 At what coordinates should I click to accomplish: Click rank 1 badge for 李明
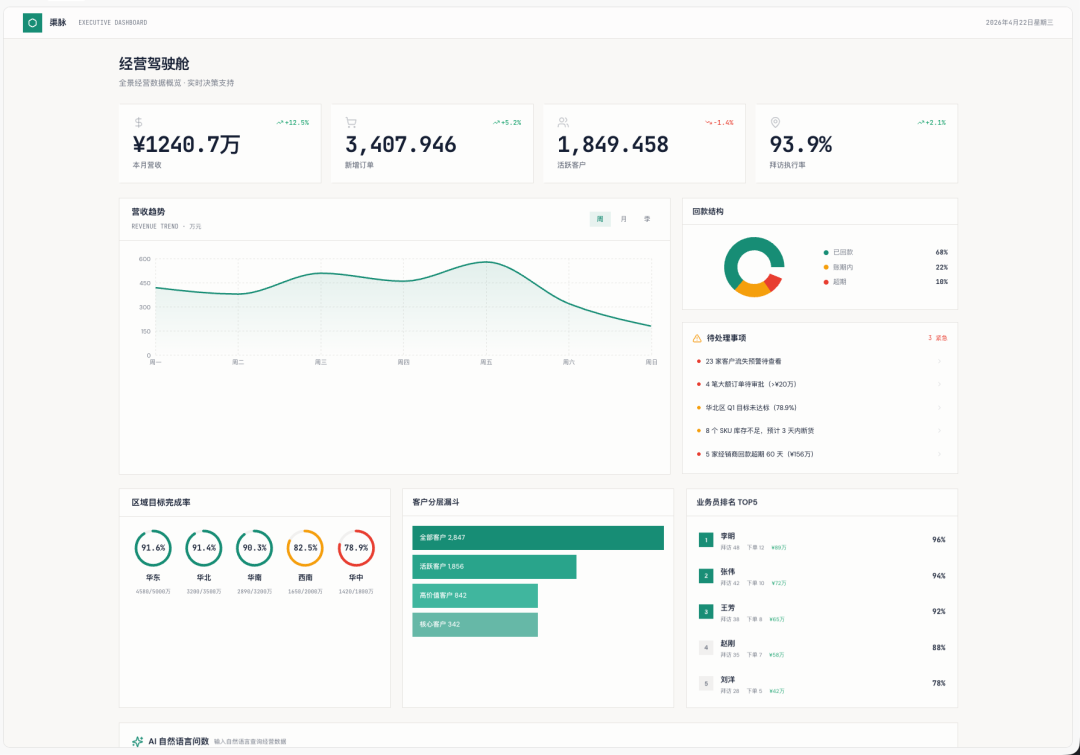point(706,540)
